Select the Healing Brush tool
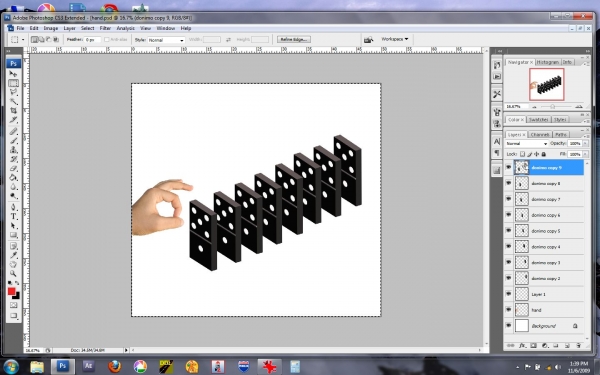The height and width of the screenshot is (375, 600). (13, 131)
